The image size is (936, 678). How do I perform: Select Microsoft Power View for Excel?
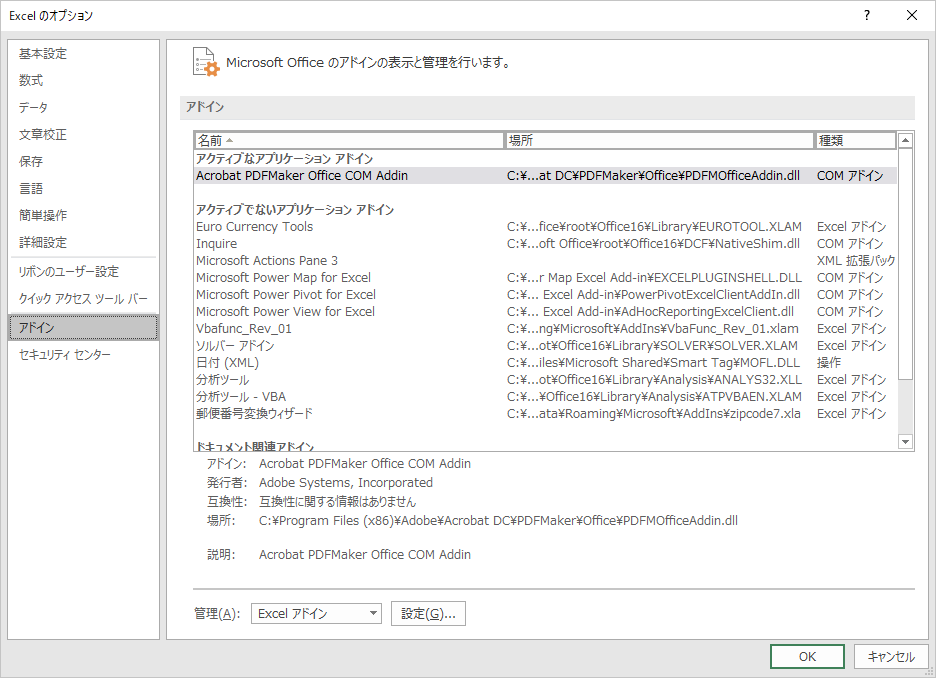pos(546,312)
